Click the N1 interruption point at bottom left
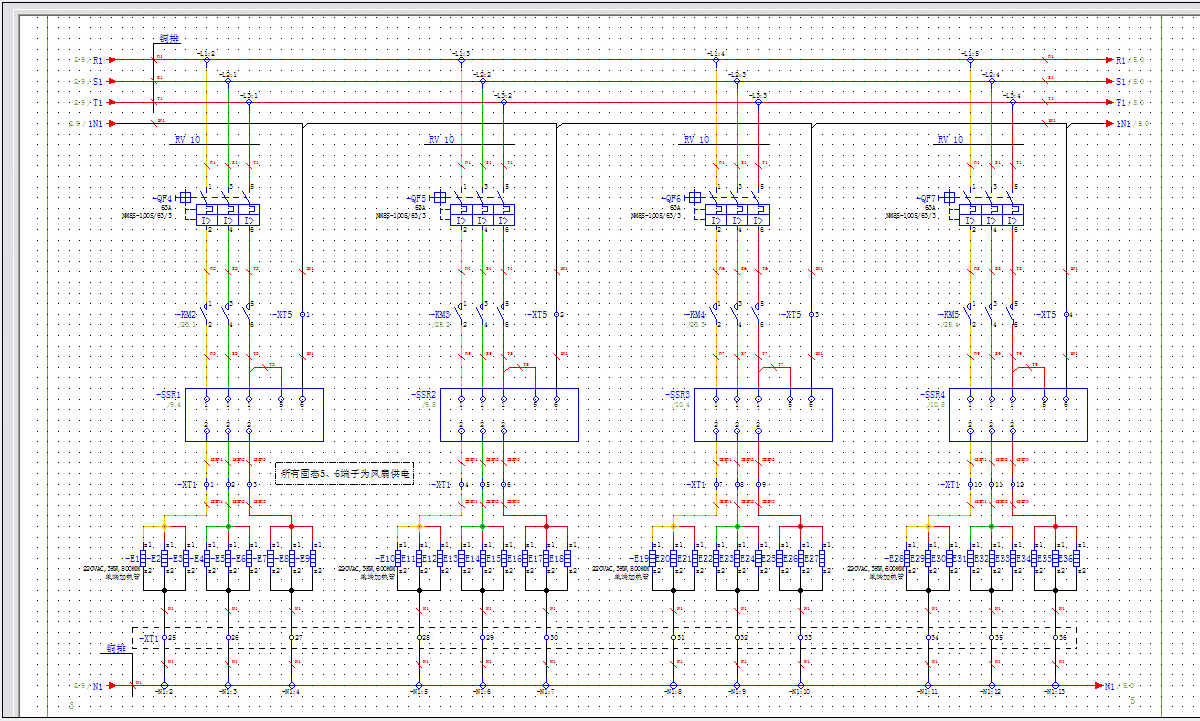 click(x=111, y=686)
